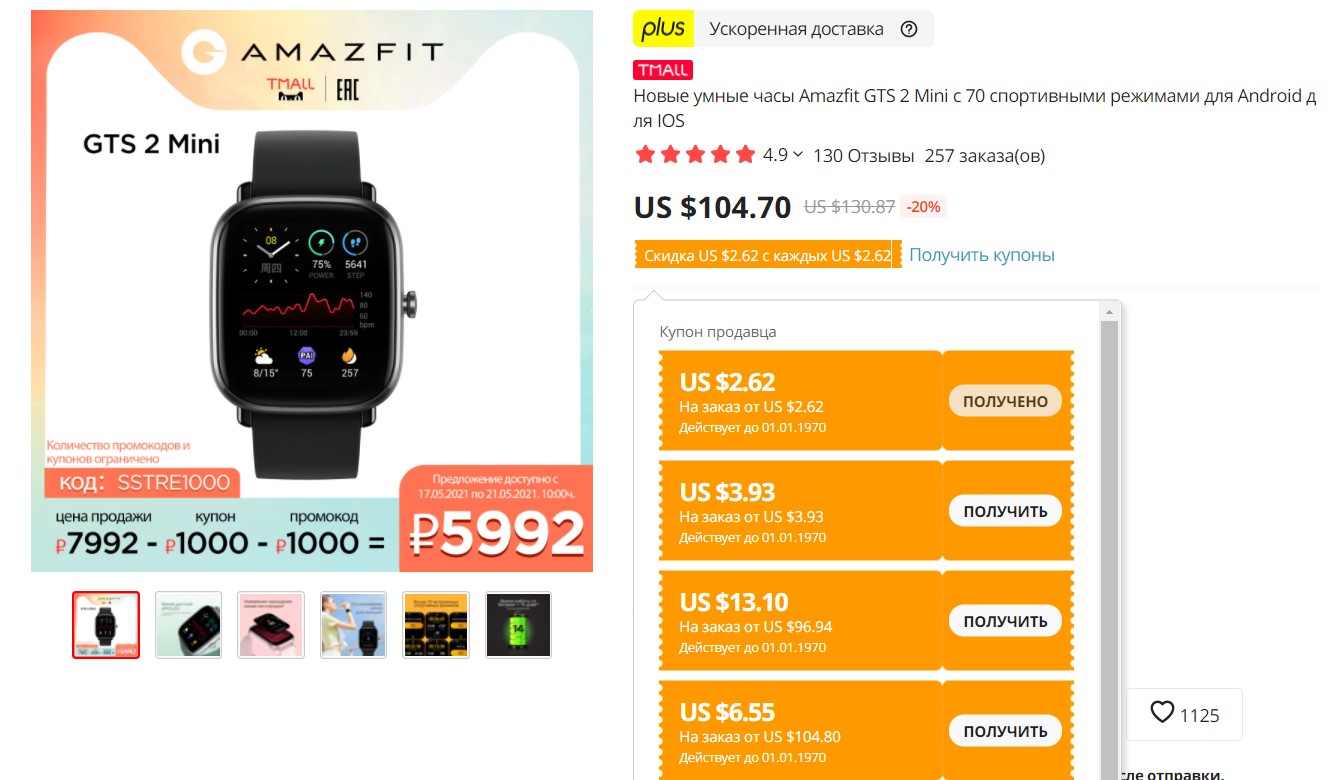The image size is (1336, 780).
Task: Select second thumbnail with angled watch
Action: tap(188, 625)
